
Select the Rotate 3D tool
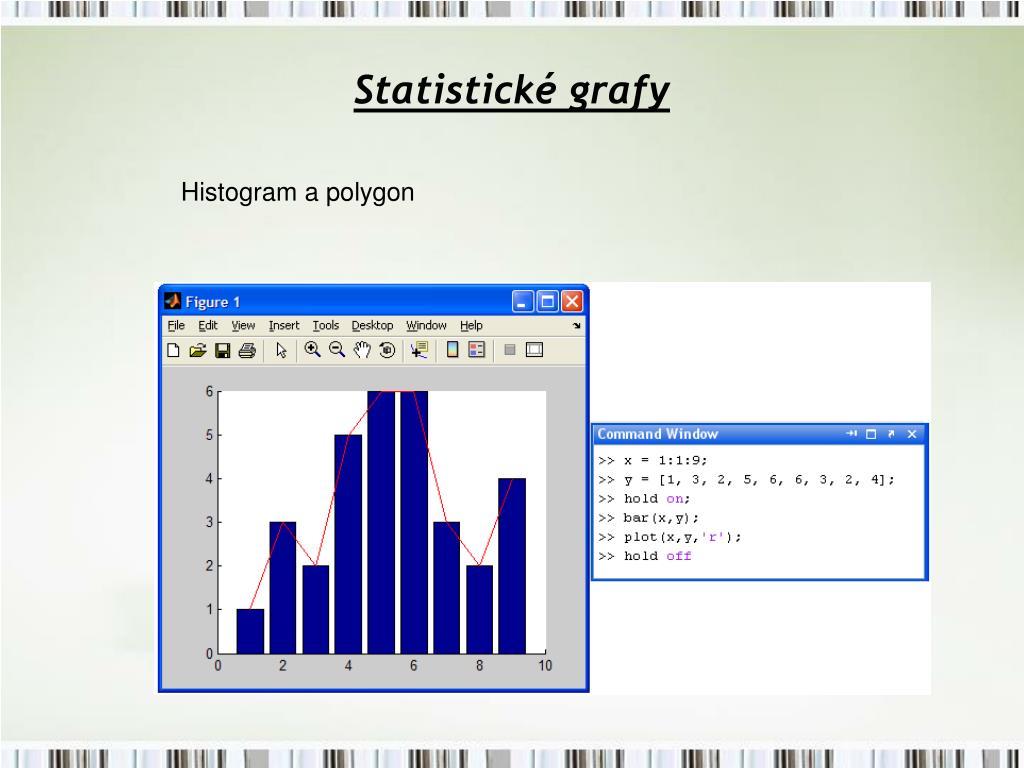[x=387, y=350]
